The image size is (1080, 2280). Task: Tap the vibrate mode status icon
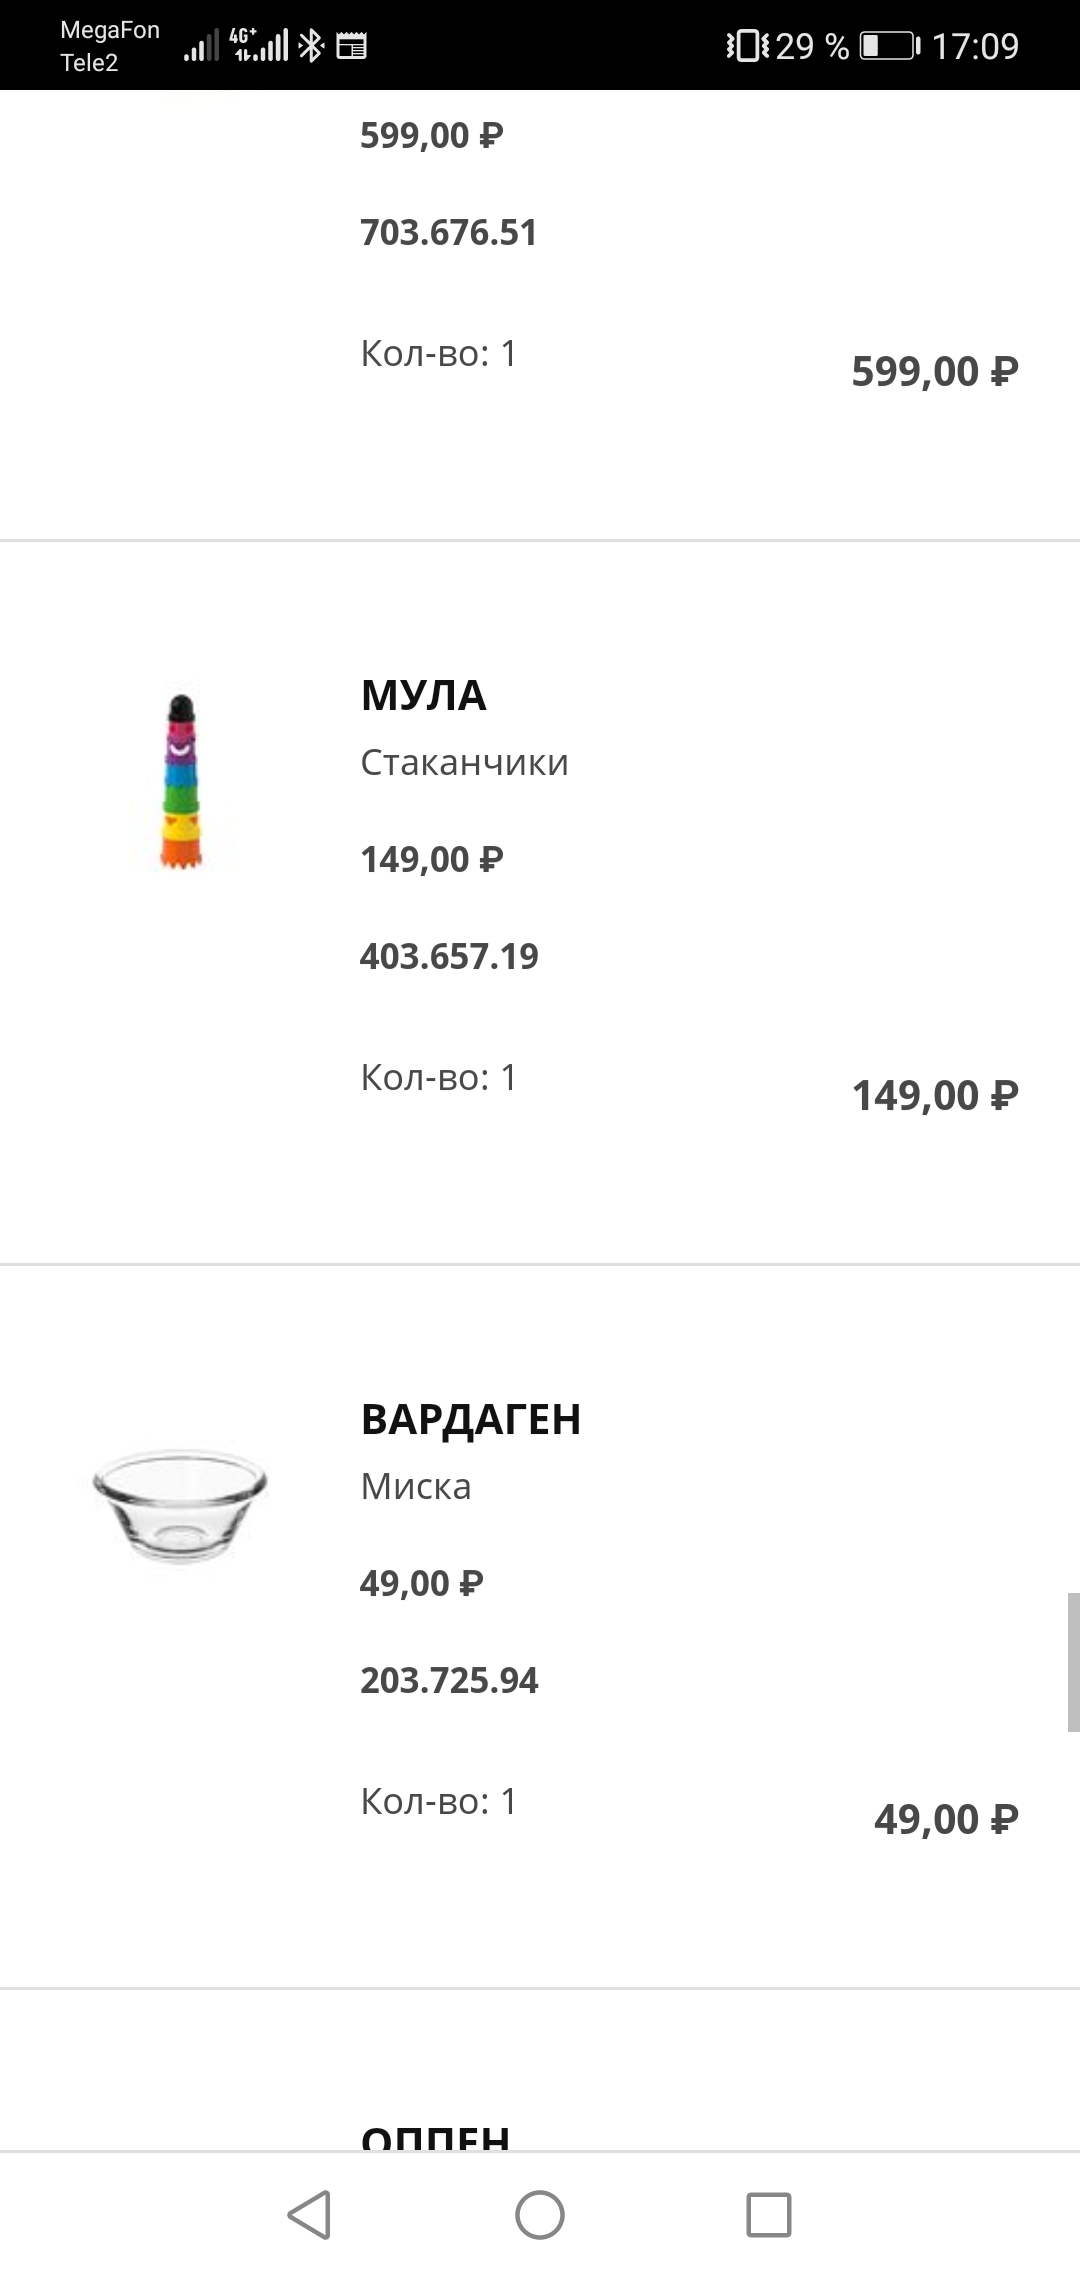coord(747,46)
